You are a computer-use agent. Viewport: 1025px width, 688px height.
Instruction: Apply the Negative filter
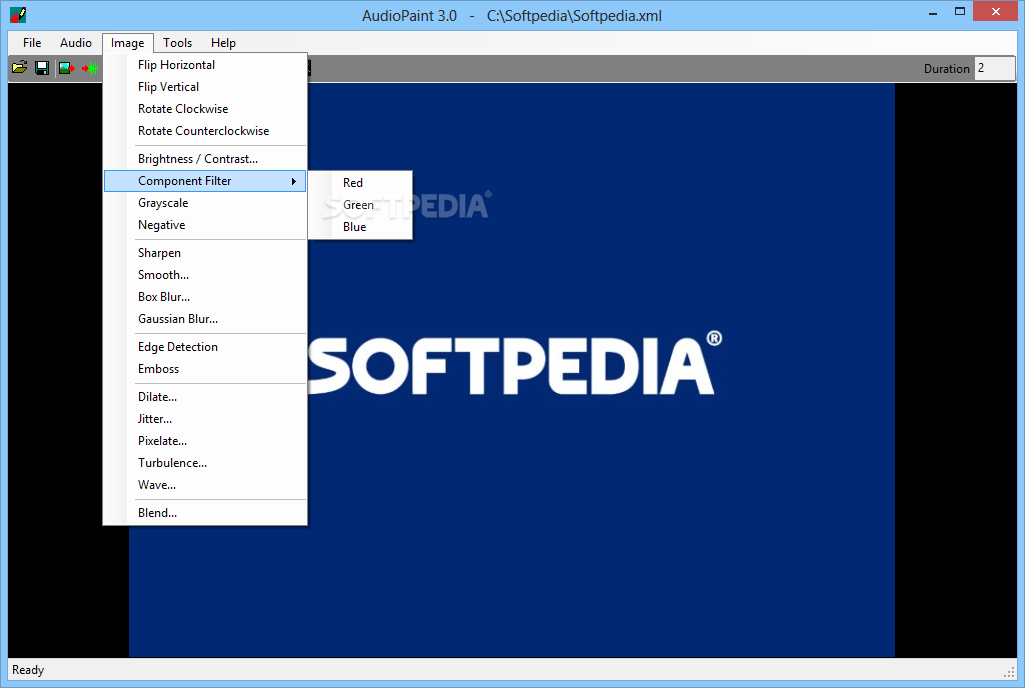click(x=205, y=225)
